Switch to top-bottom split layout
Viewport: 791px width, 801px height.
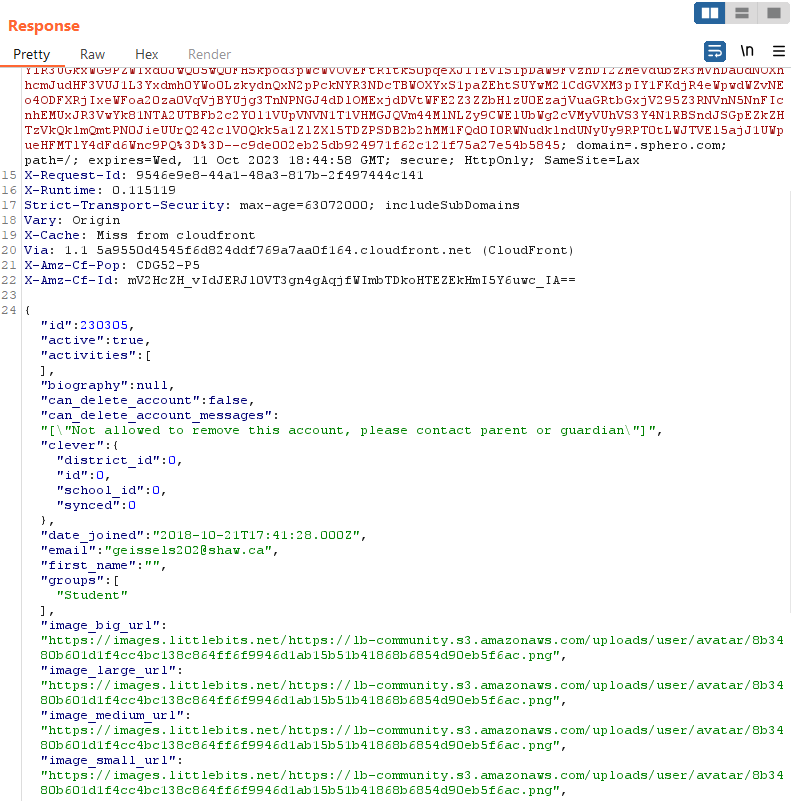pos(741,13)
